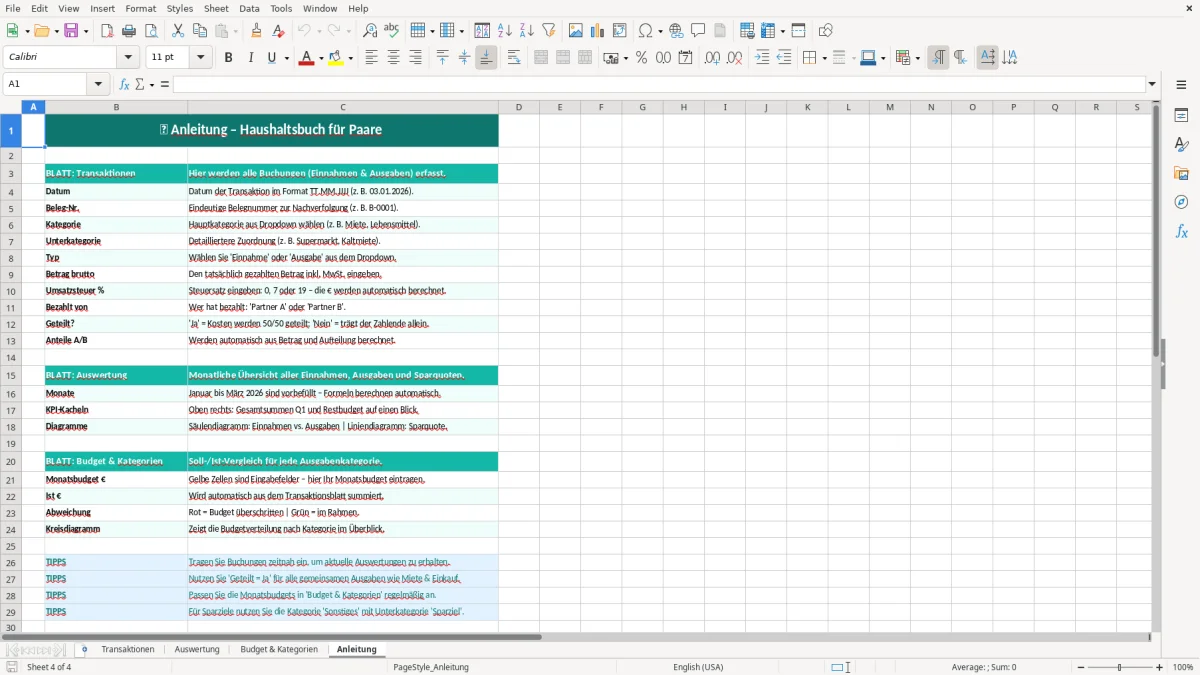Open the Format menu

(140, 8)
